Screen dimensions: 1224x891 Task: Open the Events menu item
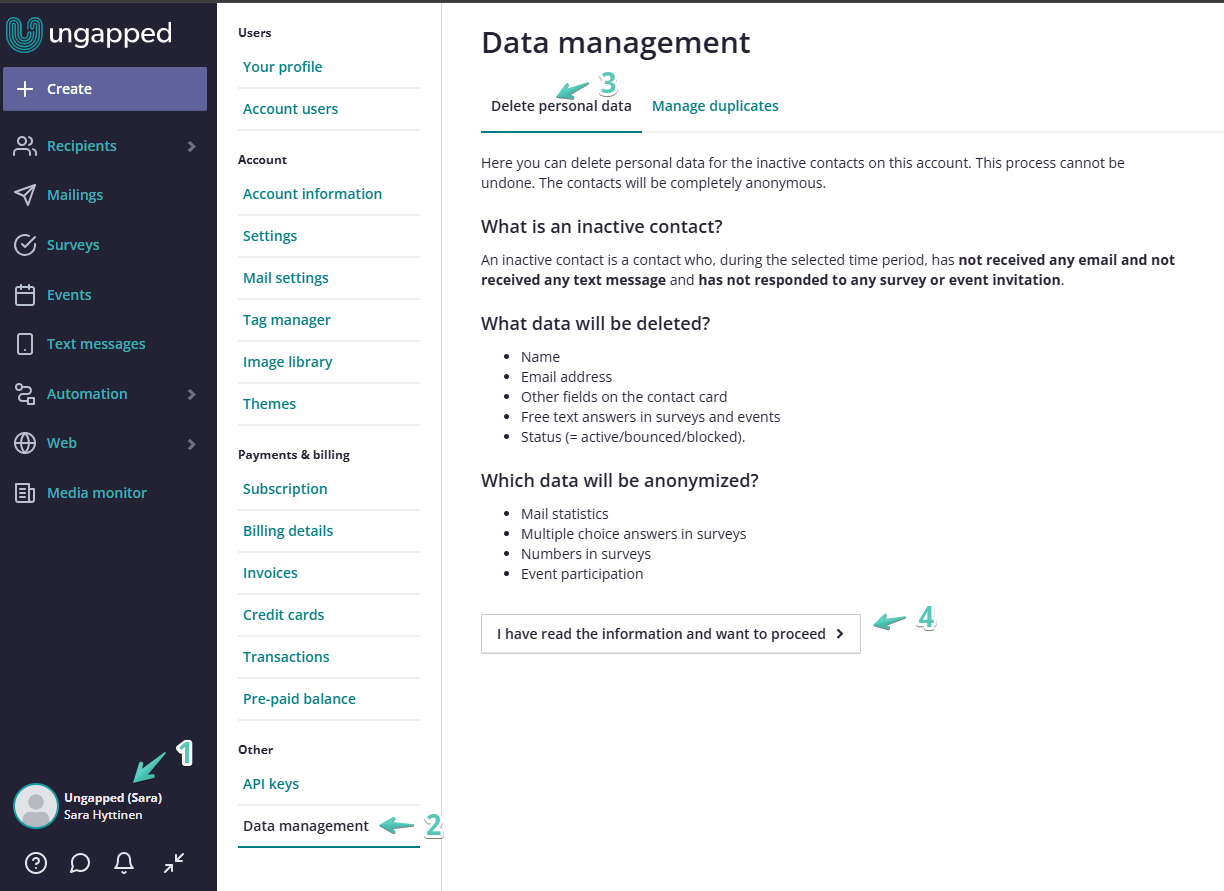pyautogui.click(x=69, y=295)
